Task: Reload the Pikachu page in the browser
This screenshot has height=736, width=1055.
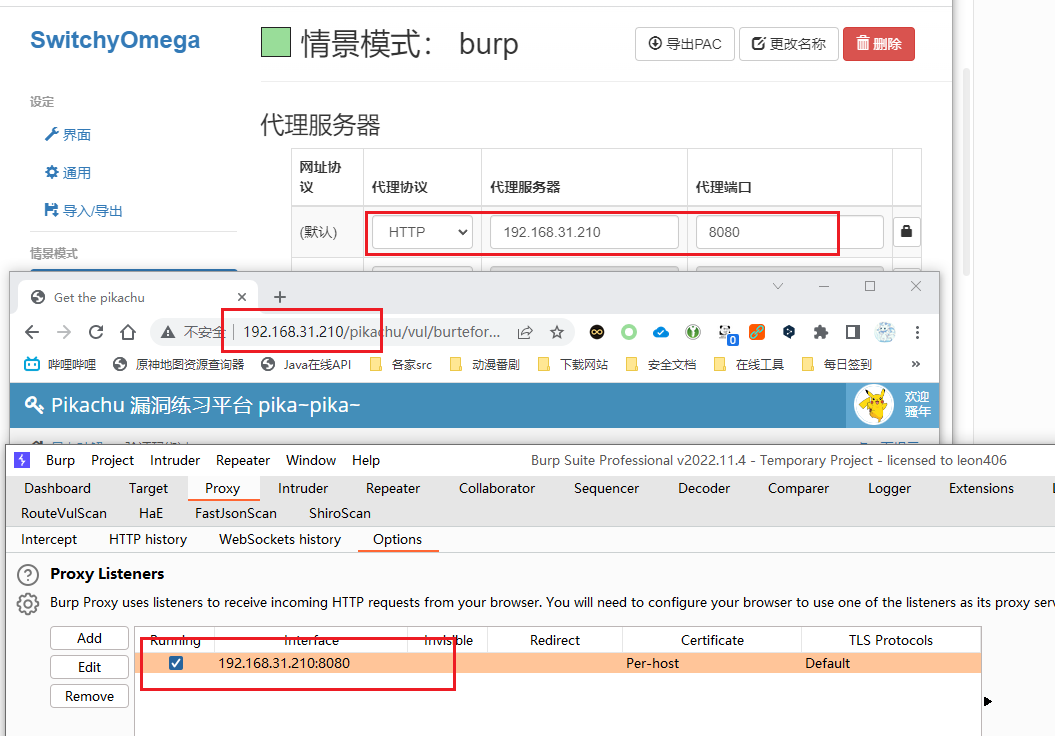Action: point(96,332)
